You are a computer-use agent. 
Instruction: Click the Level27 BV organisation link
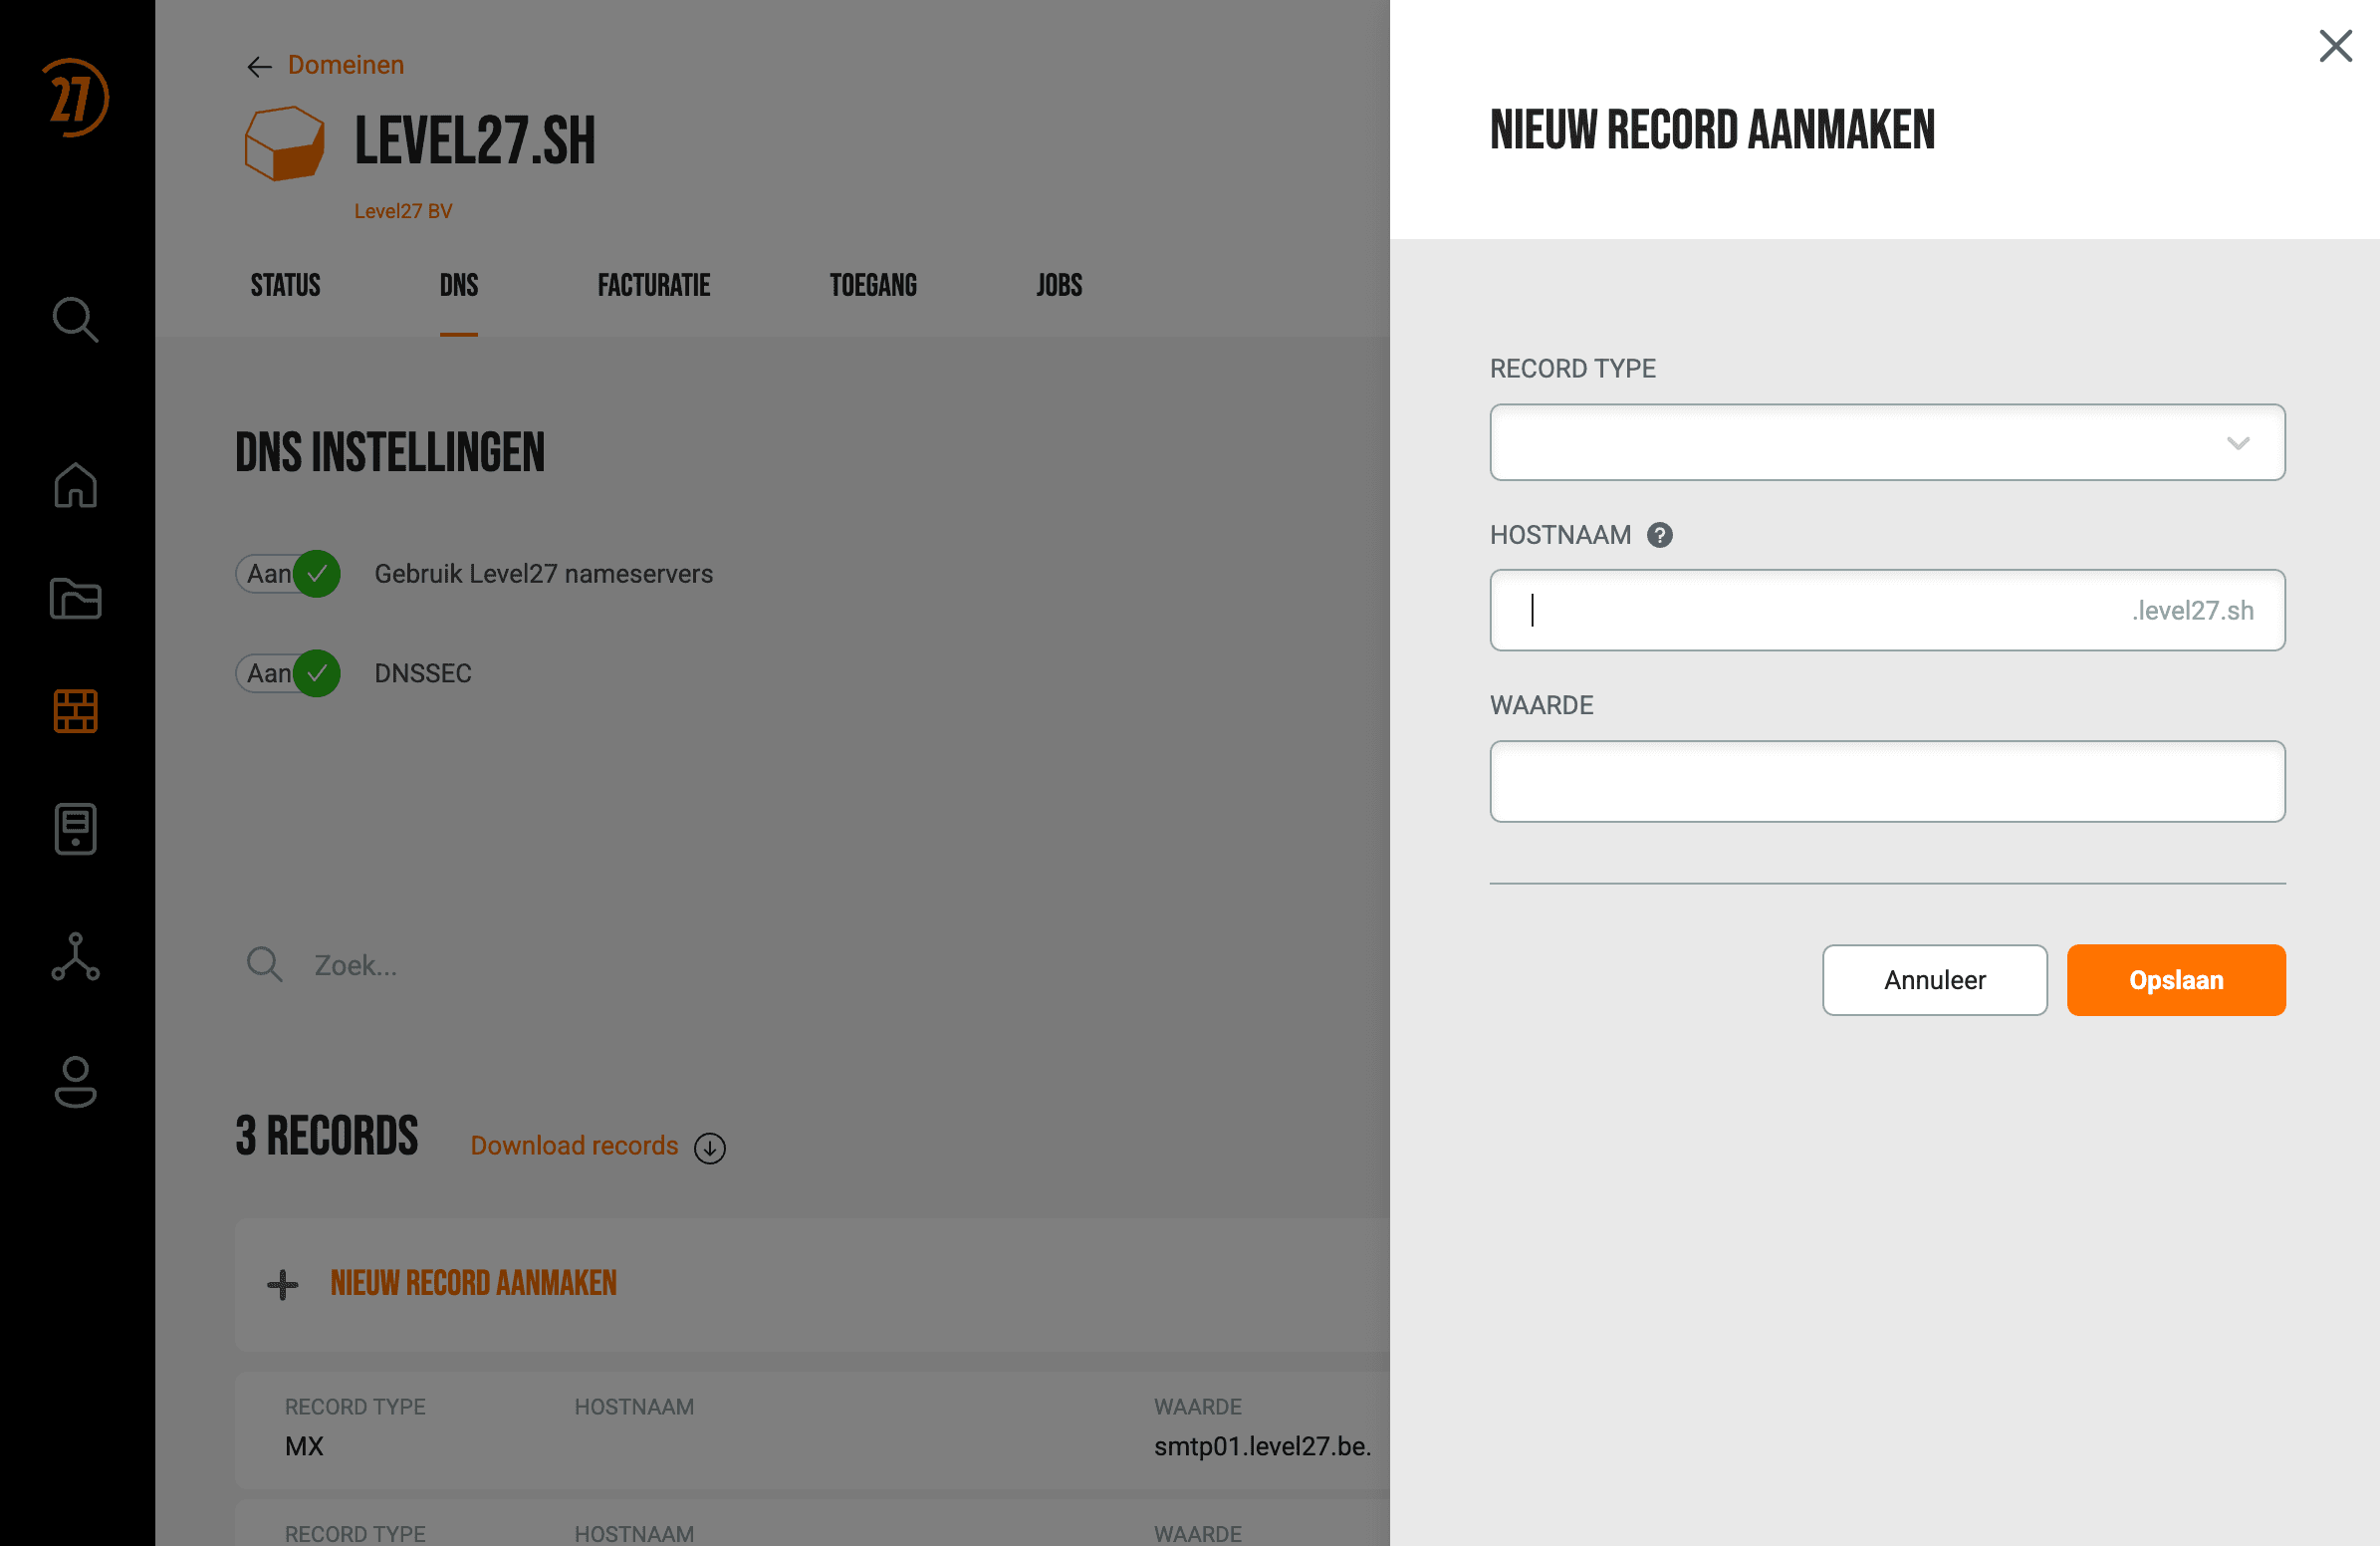tap(403, 211)
